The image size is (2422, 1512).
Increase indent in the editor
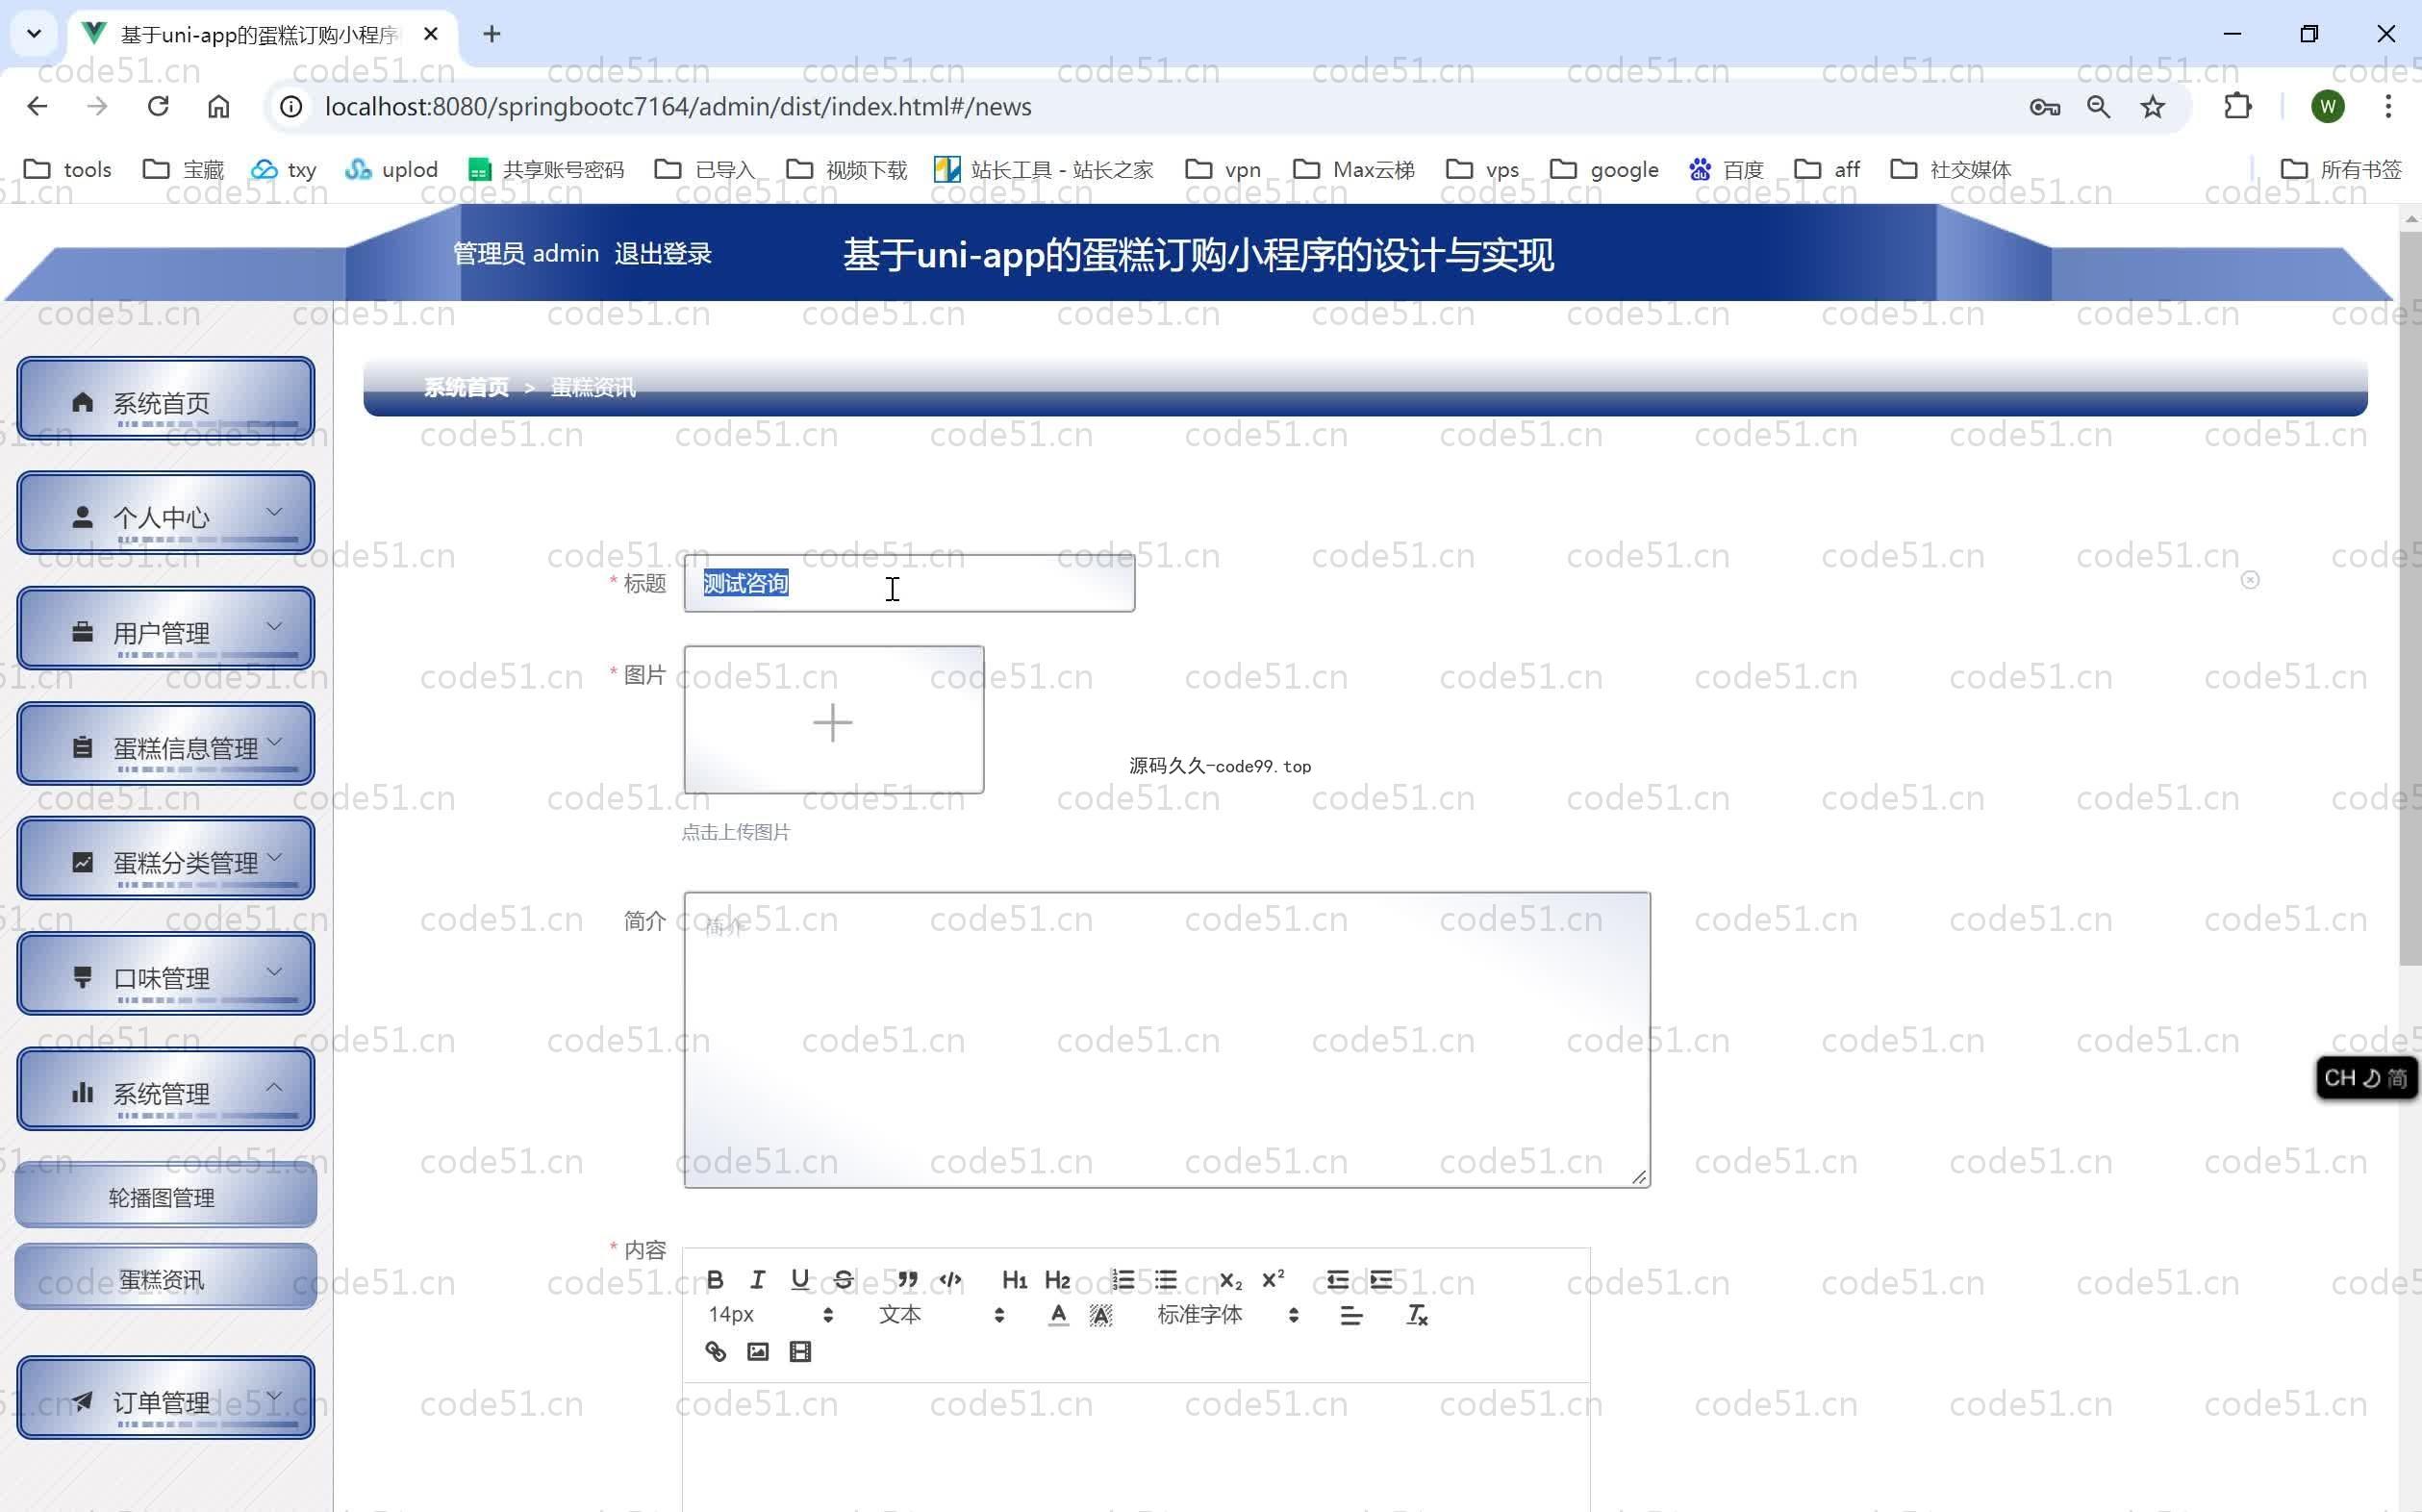click(1380, 1279)
